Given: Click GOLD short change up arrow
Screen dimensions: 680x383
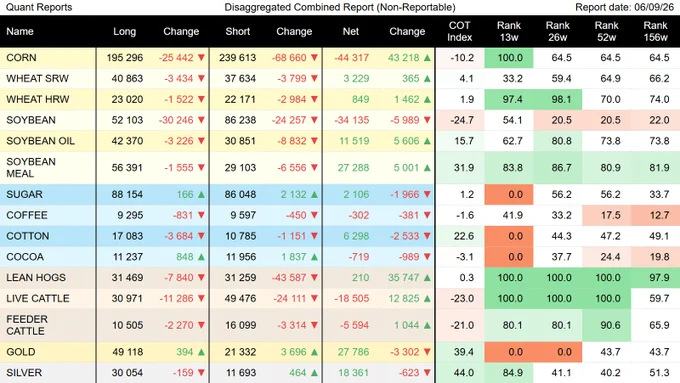Looking at the screenshot, I should (x=314, y=352).
